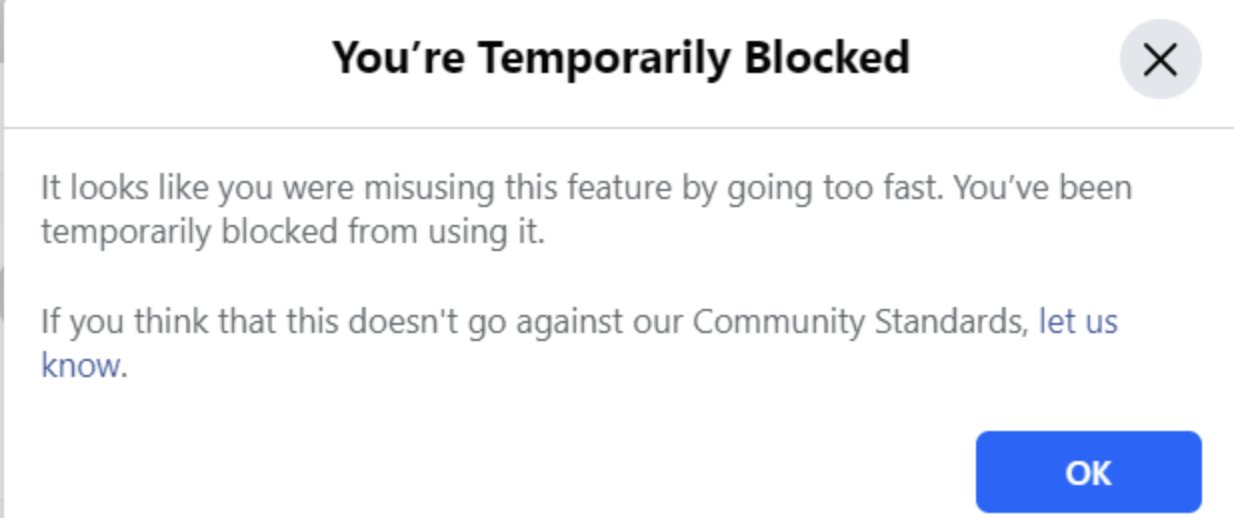Click the circular gray background of X
Screen dimensions: 1234x518
(x=1160, y=60)
